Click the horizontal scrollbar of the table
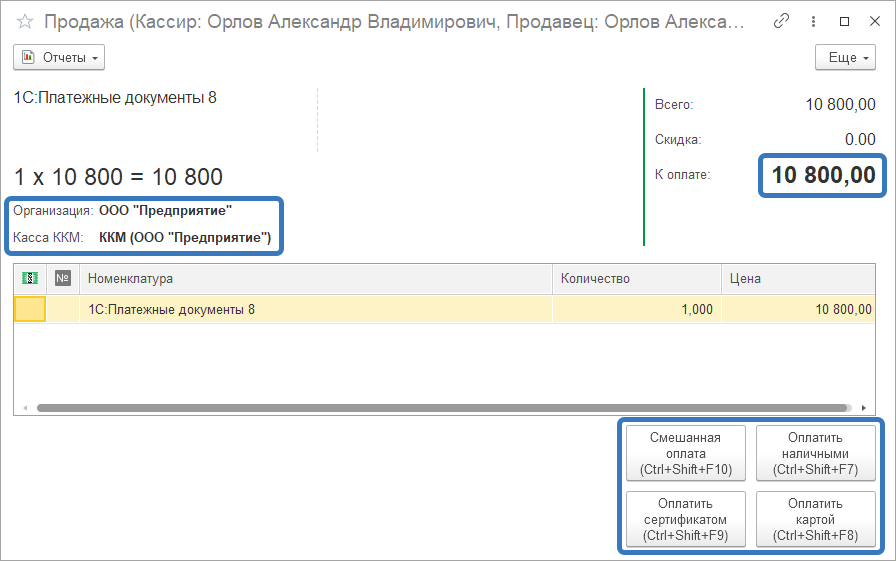The image size is (896, 561). [442, 408]
